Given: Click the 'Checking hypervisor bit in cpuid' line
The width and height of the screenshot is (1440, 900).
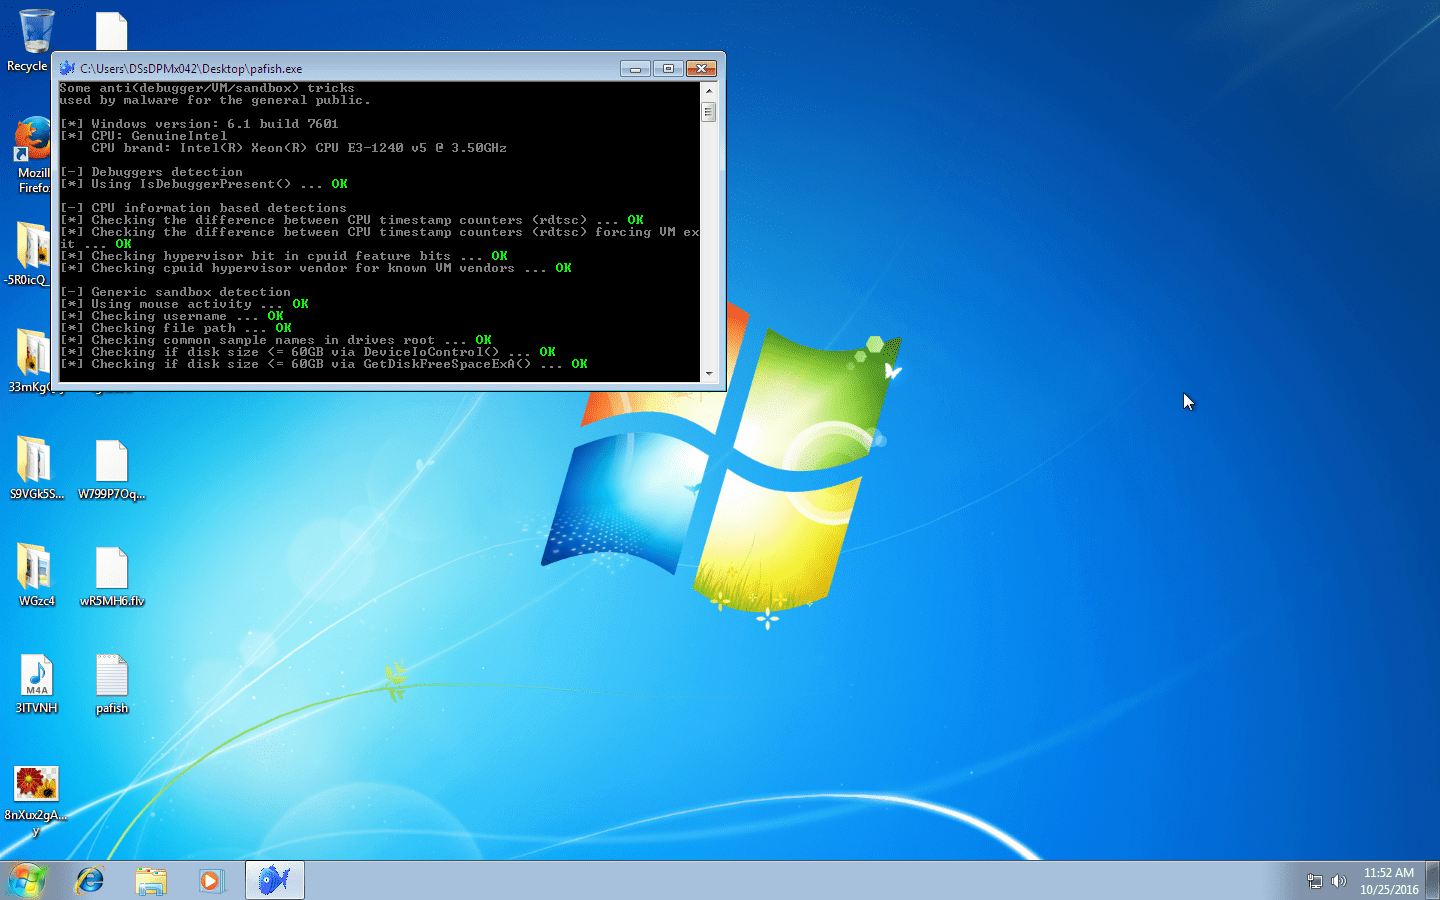Looking at the screenshot, I should pyautogui.click(x=284, y=256).
